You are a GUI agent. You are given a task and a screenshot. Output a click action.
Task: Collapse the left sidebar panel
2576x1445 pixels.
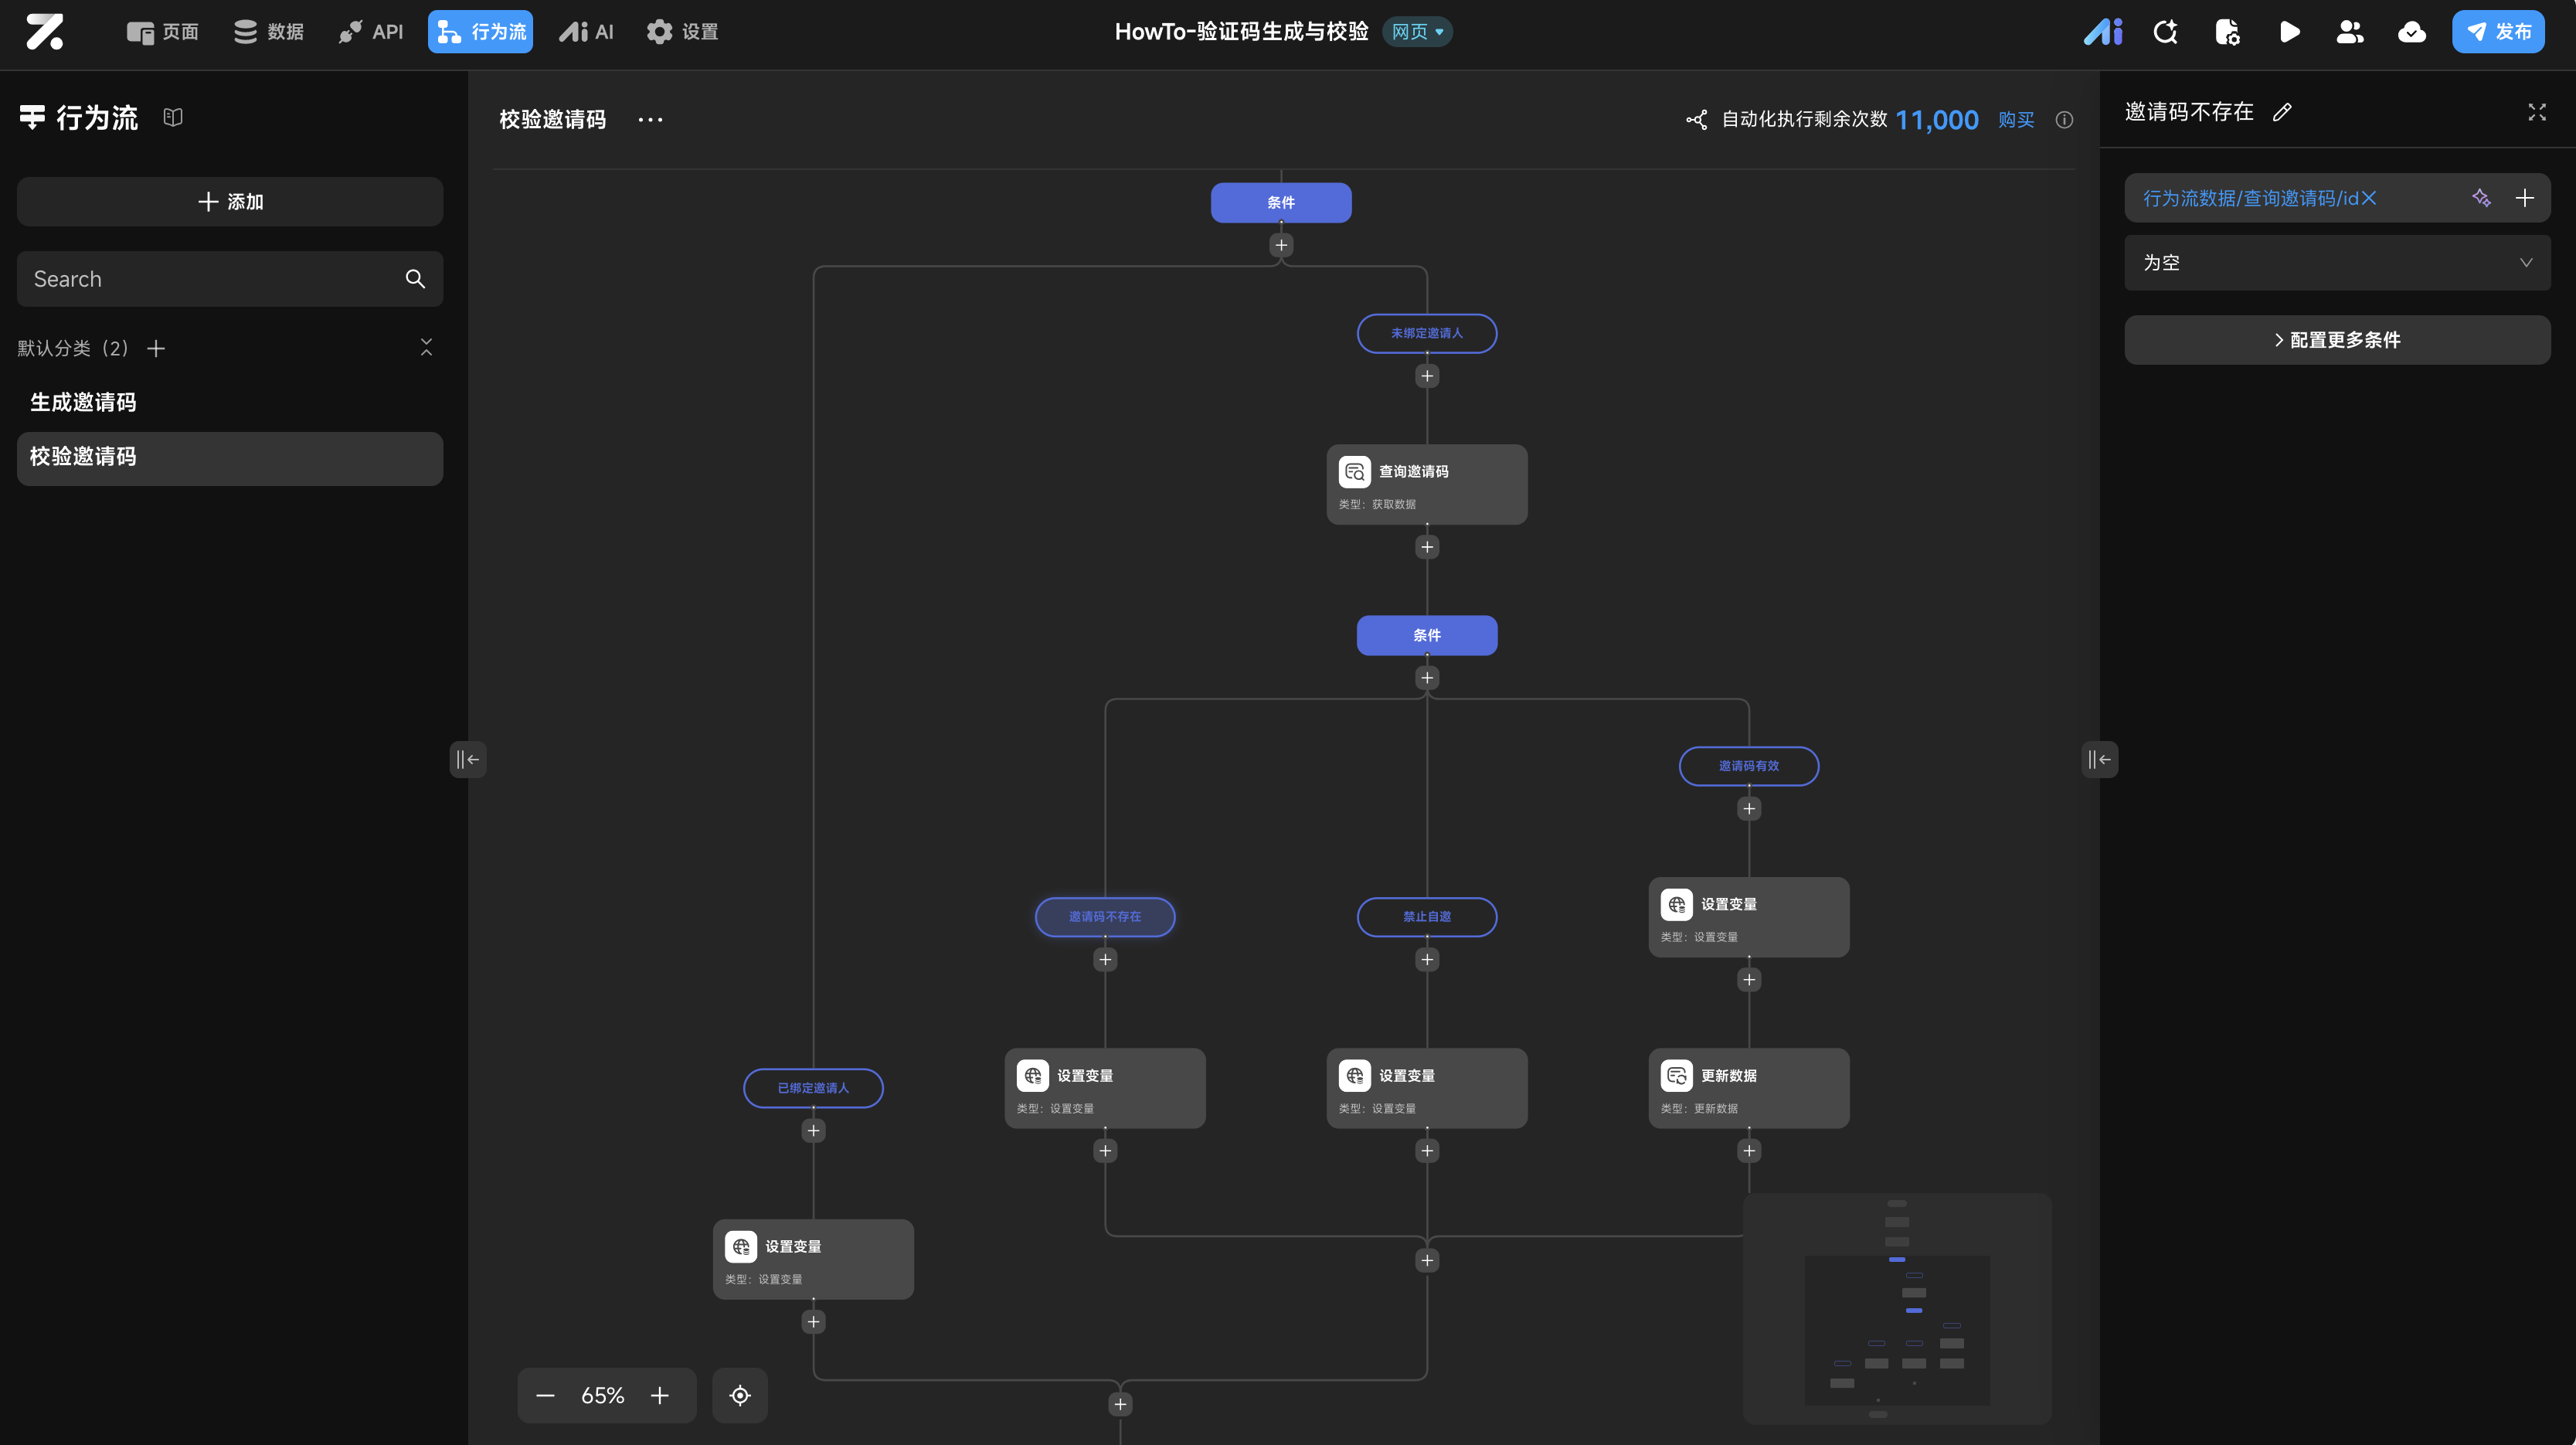point(467,759)
